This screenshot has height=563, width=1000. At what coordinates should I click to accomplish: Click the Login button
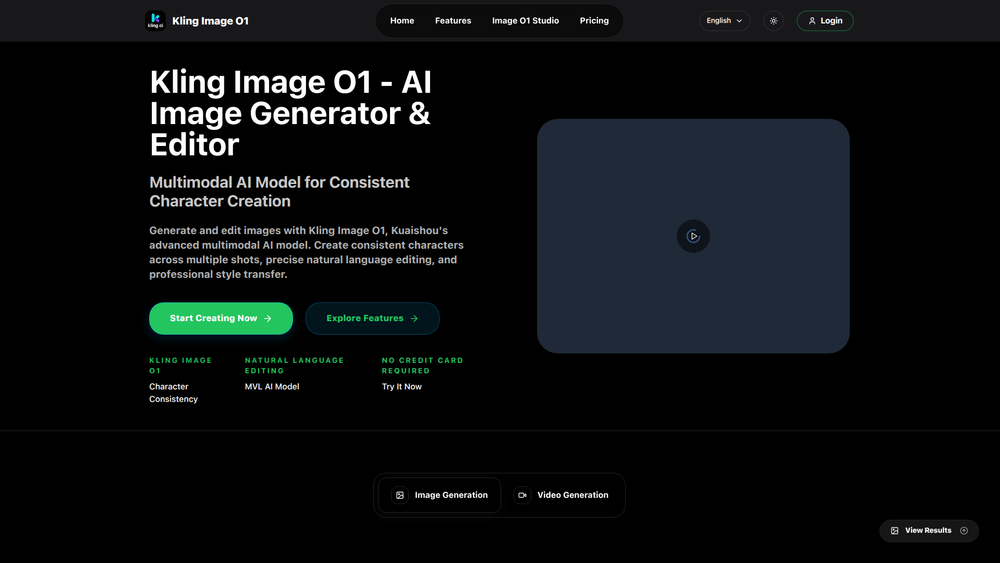coord(825,21)
